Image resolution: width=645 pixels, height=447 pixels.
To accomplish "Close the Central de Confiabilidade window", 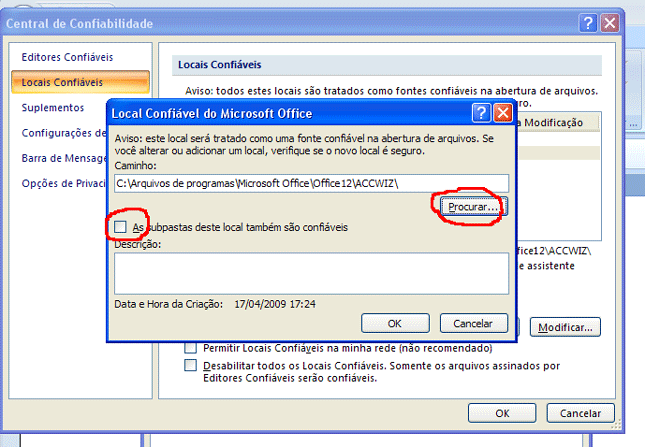I will coord(610,23).
